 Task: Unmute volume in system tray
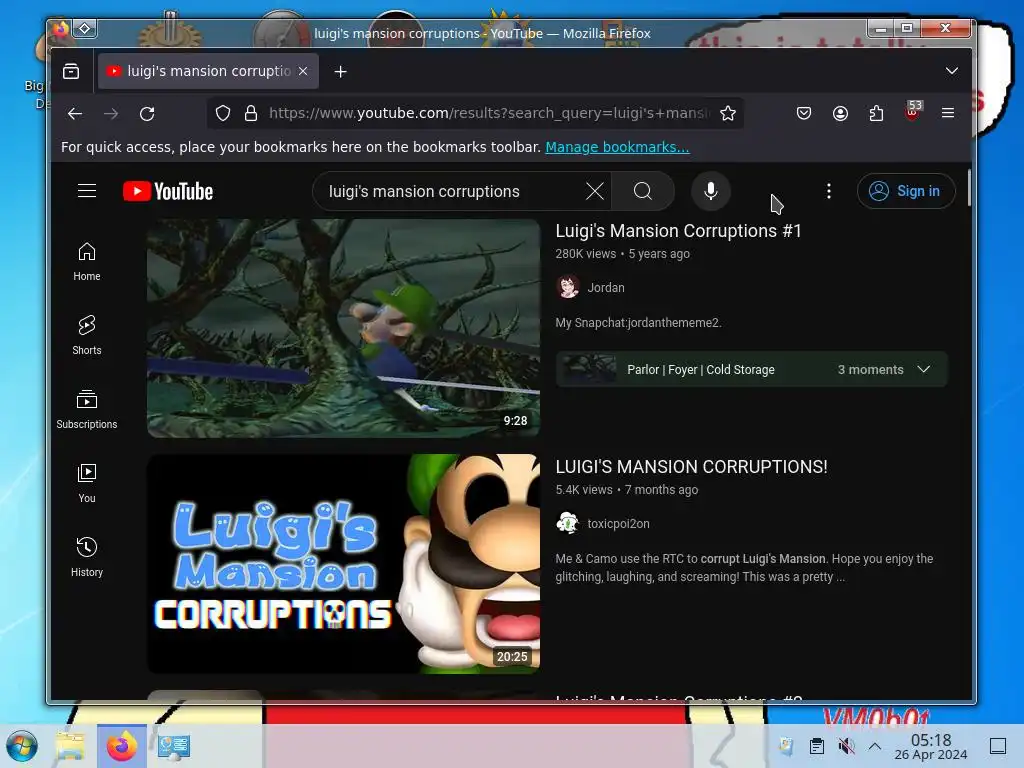tap(846, 746)
